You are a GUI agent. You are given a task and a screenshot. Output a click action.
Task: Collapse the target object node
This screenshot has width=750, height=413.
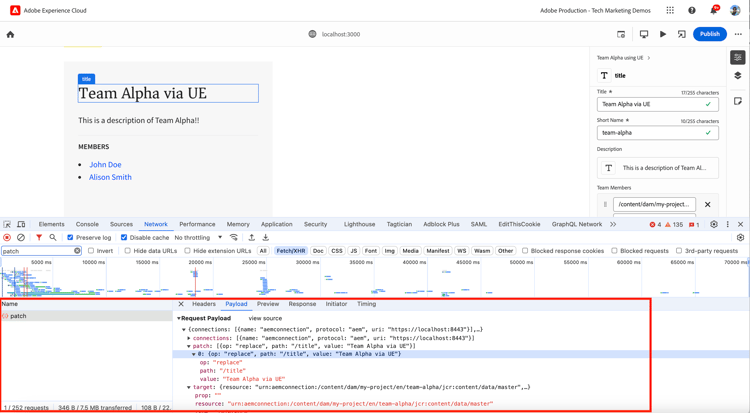(x=188, y=387)
